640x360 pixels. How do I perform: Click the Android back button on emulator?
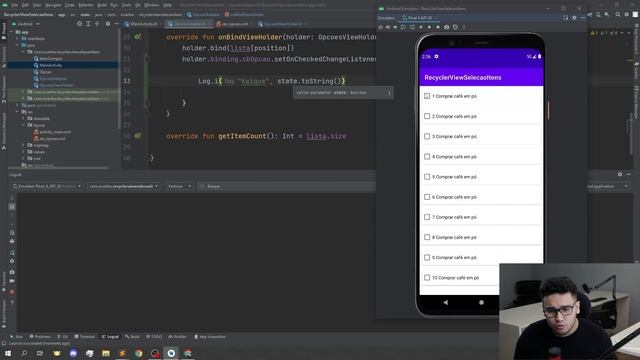click(x=445, y=302)
